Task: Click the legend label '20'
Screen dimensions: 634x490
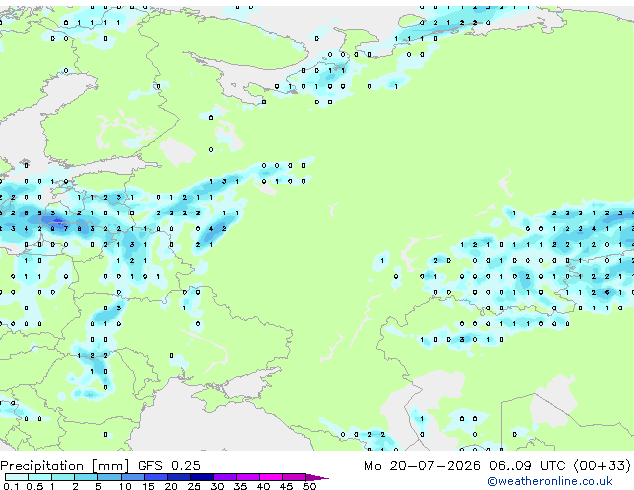Action: coord(171,486)
